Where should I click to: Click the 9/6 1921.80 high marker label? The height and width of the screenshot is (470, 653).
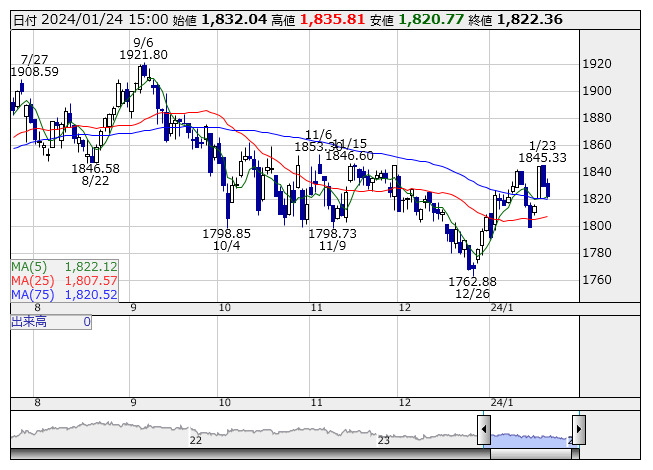click(143, 49)
